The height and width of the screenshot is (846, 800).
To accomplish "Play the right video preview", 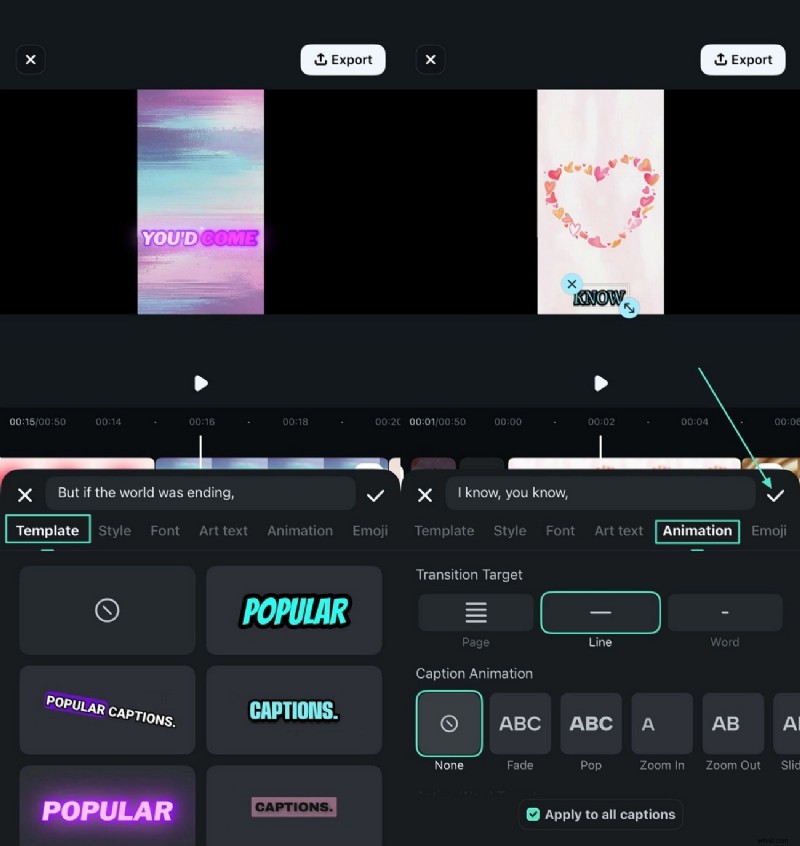I will point(600,383).
